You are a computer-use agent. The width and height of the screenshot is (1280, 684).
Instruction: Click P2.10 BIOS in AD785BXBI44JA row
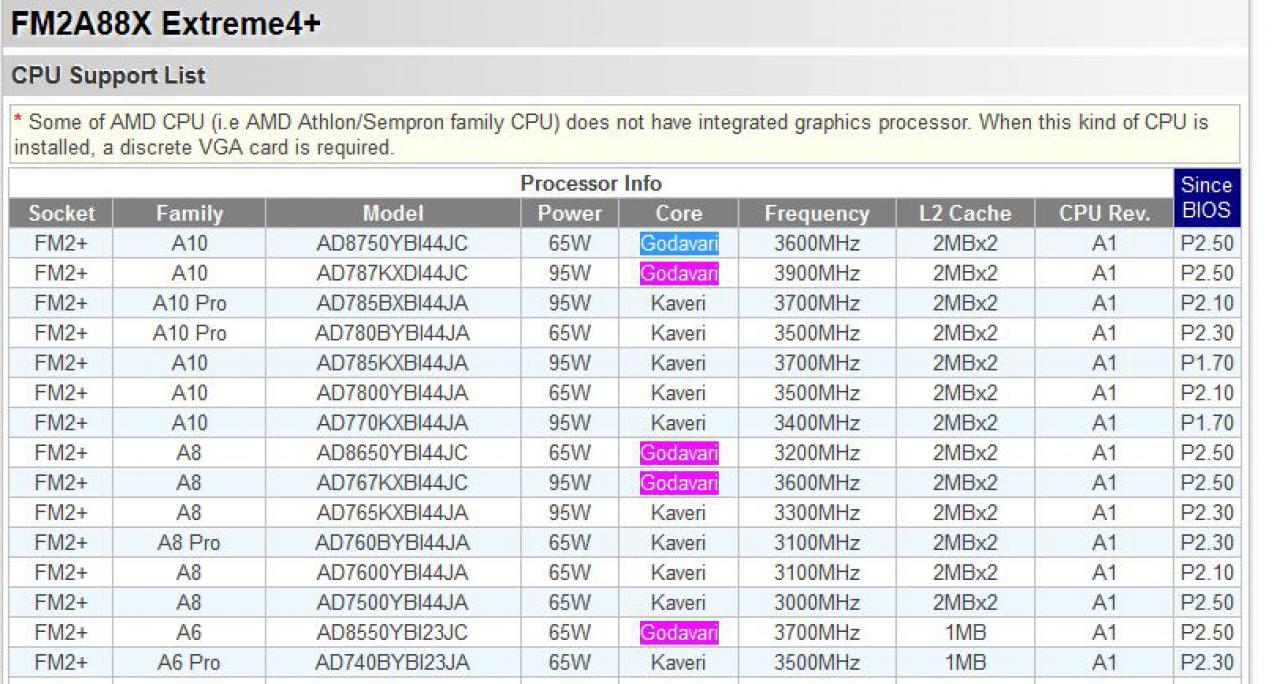(x=1207, y=303)
